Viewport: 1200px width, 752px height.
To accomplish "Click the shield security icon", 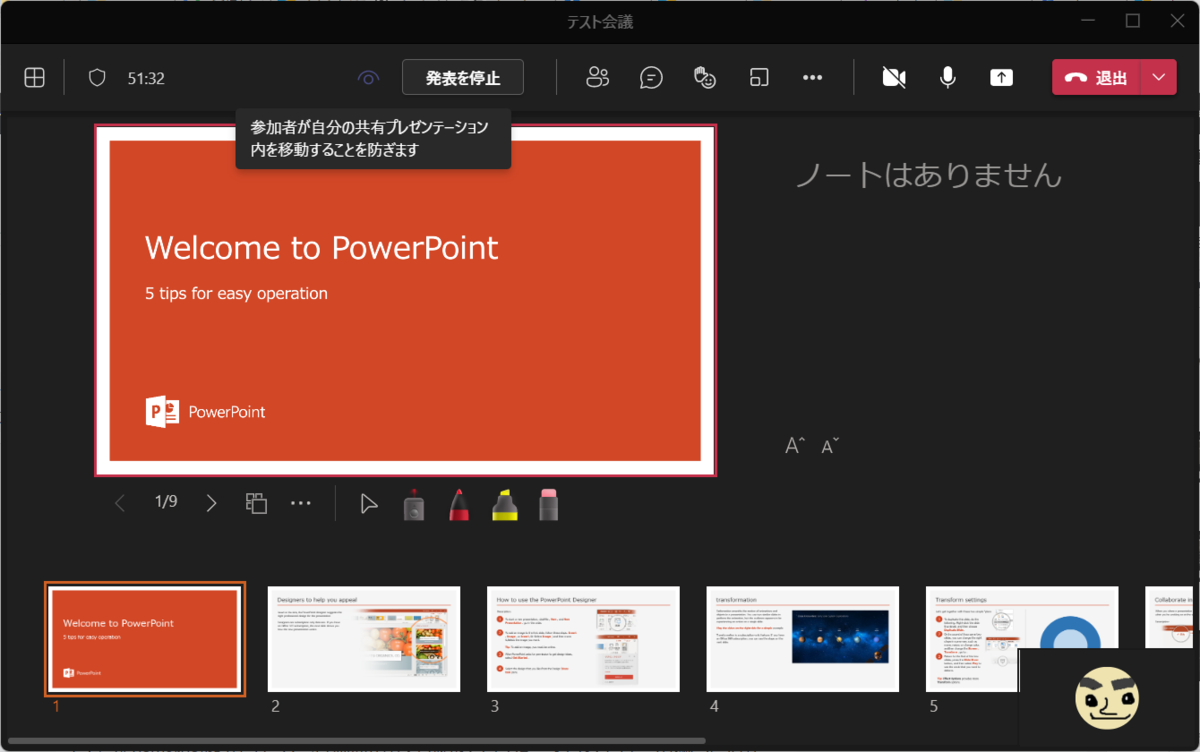I will [97, 78].
